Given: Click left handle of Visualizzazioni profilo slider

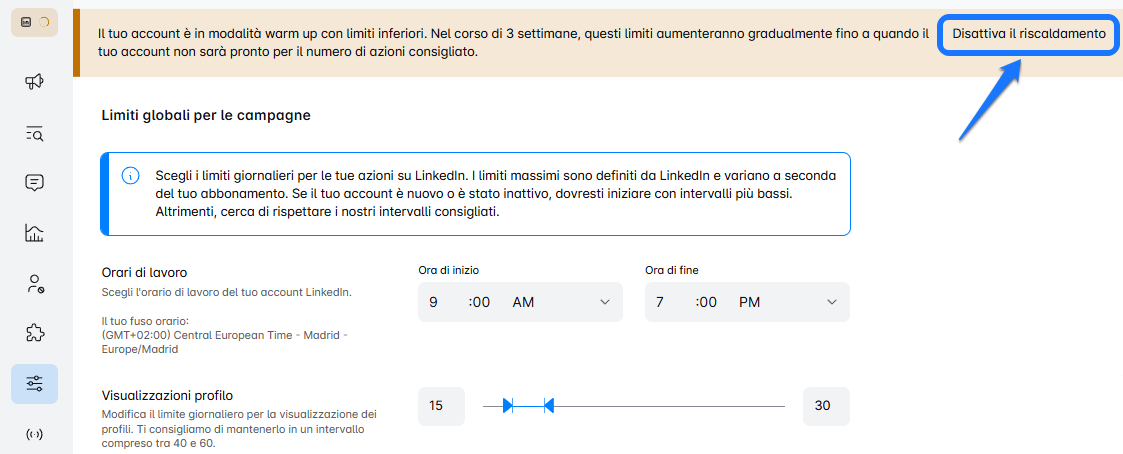Looking at the screenshot, I should coord(508,405).
